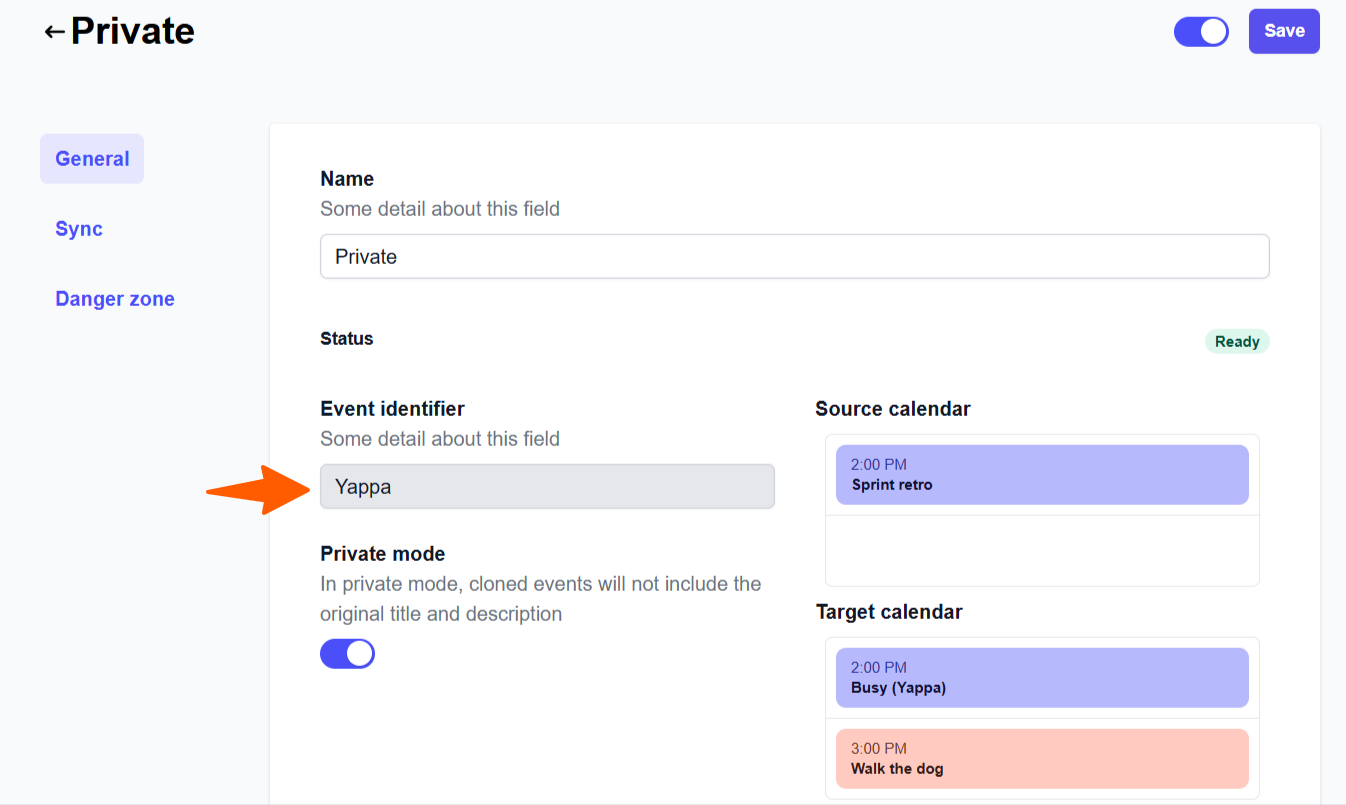
Task: Open the General settings tab
Action: 92,159
